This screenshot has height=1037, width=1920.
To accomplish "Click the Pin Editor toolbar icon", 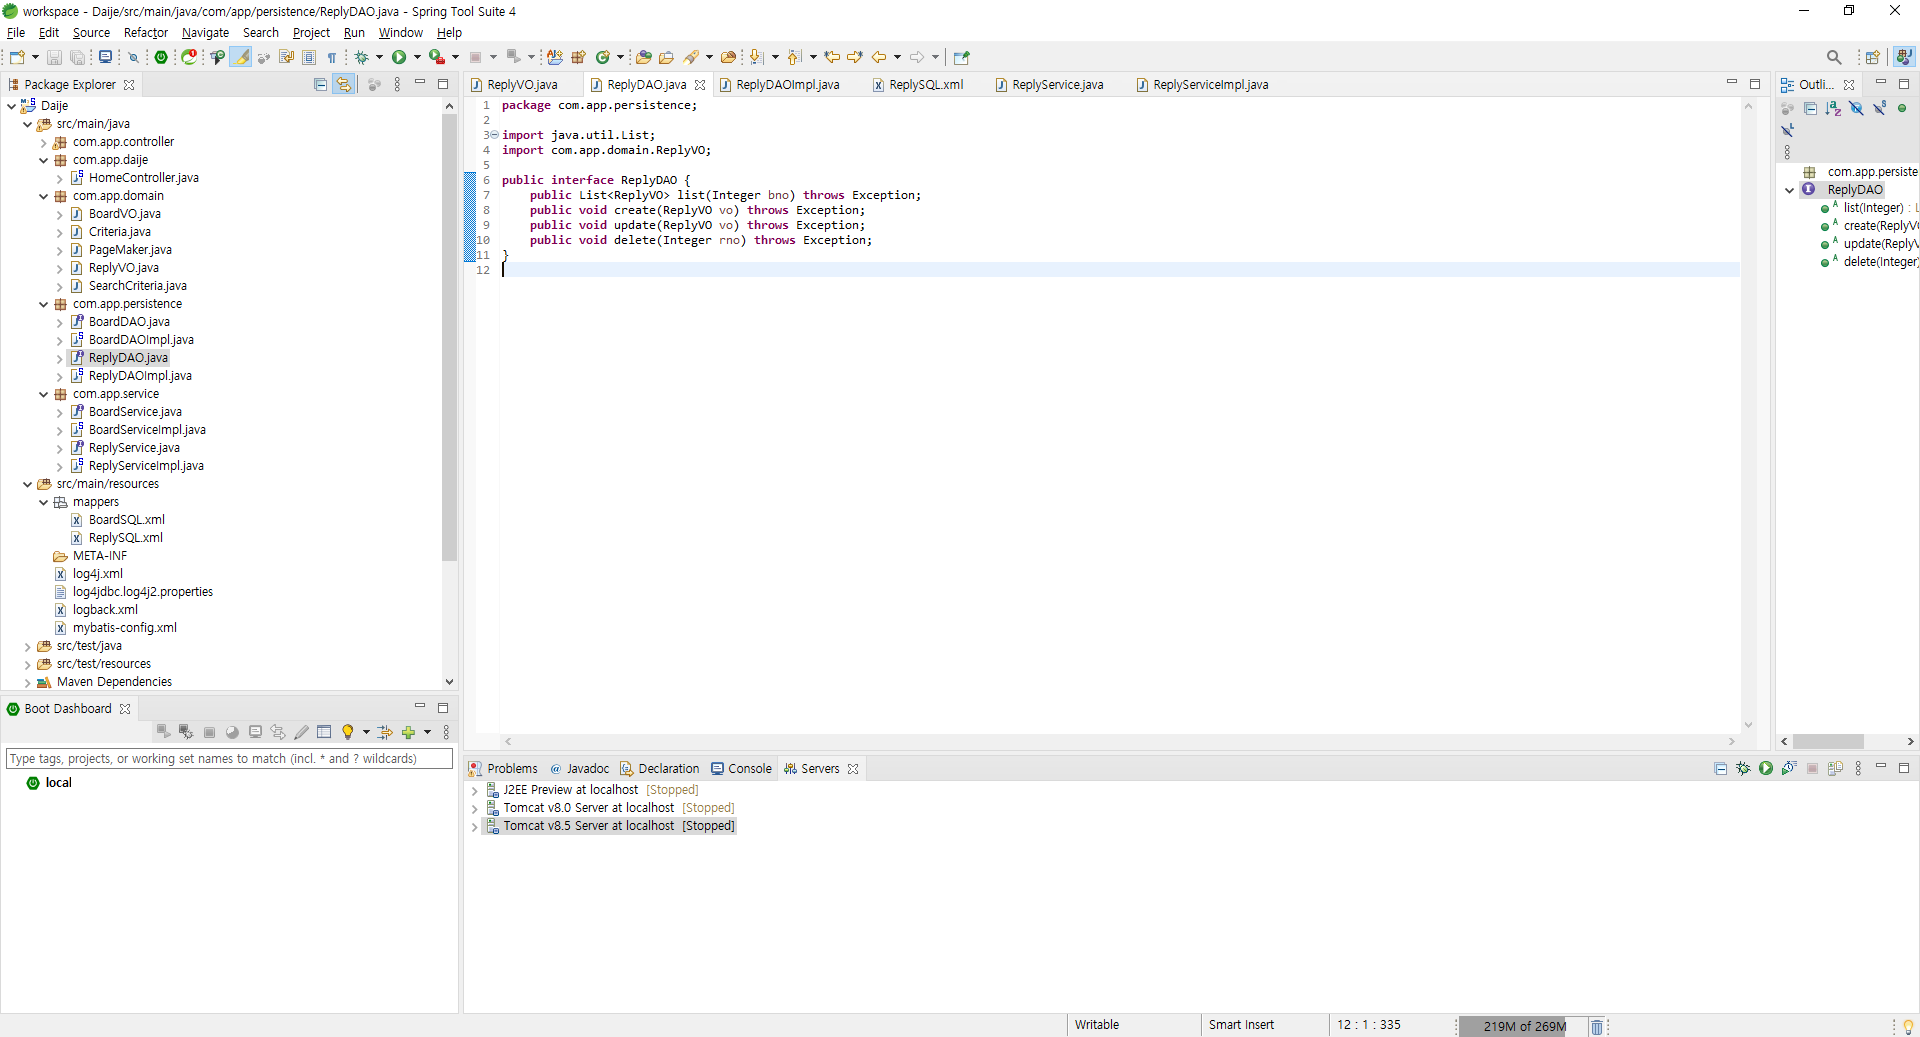I will coord(962,57).
